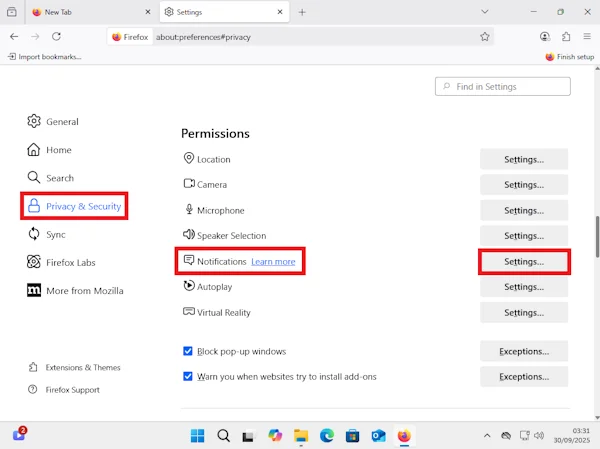600x449 pixels.
Task: Click the Autoplay icon
Action: [189, 286]
